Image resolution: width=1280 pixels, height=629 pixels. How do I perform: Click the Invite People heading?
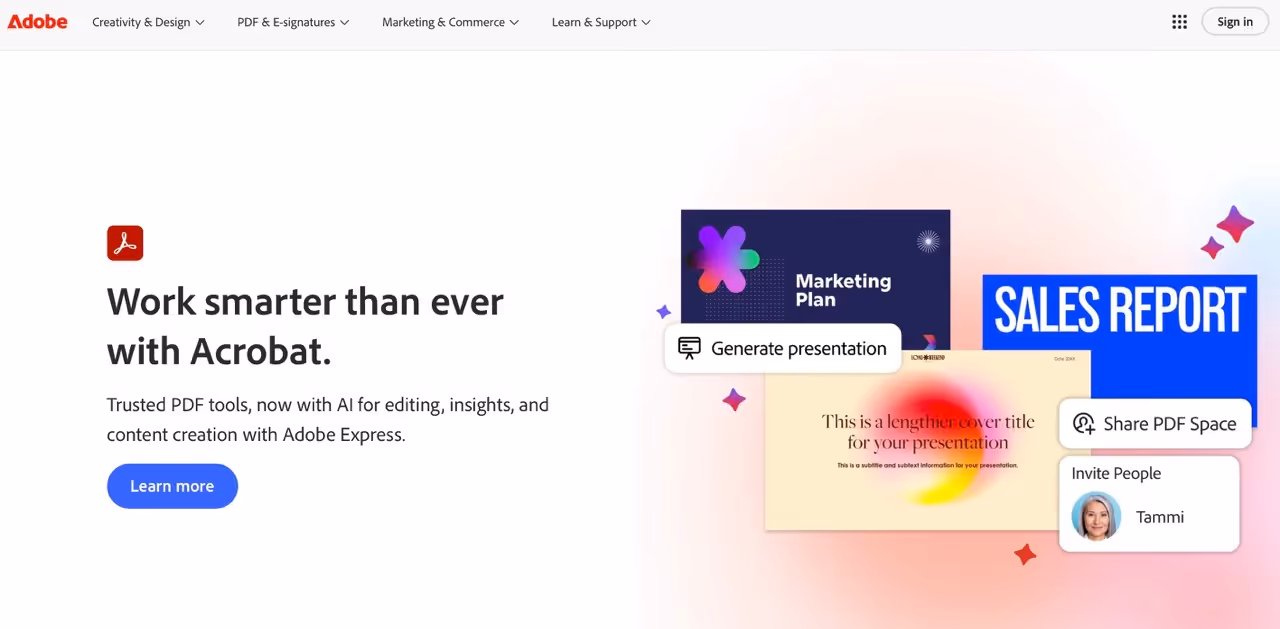1116,474
